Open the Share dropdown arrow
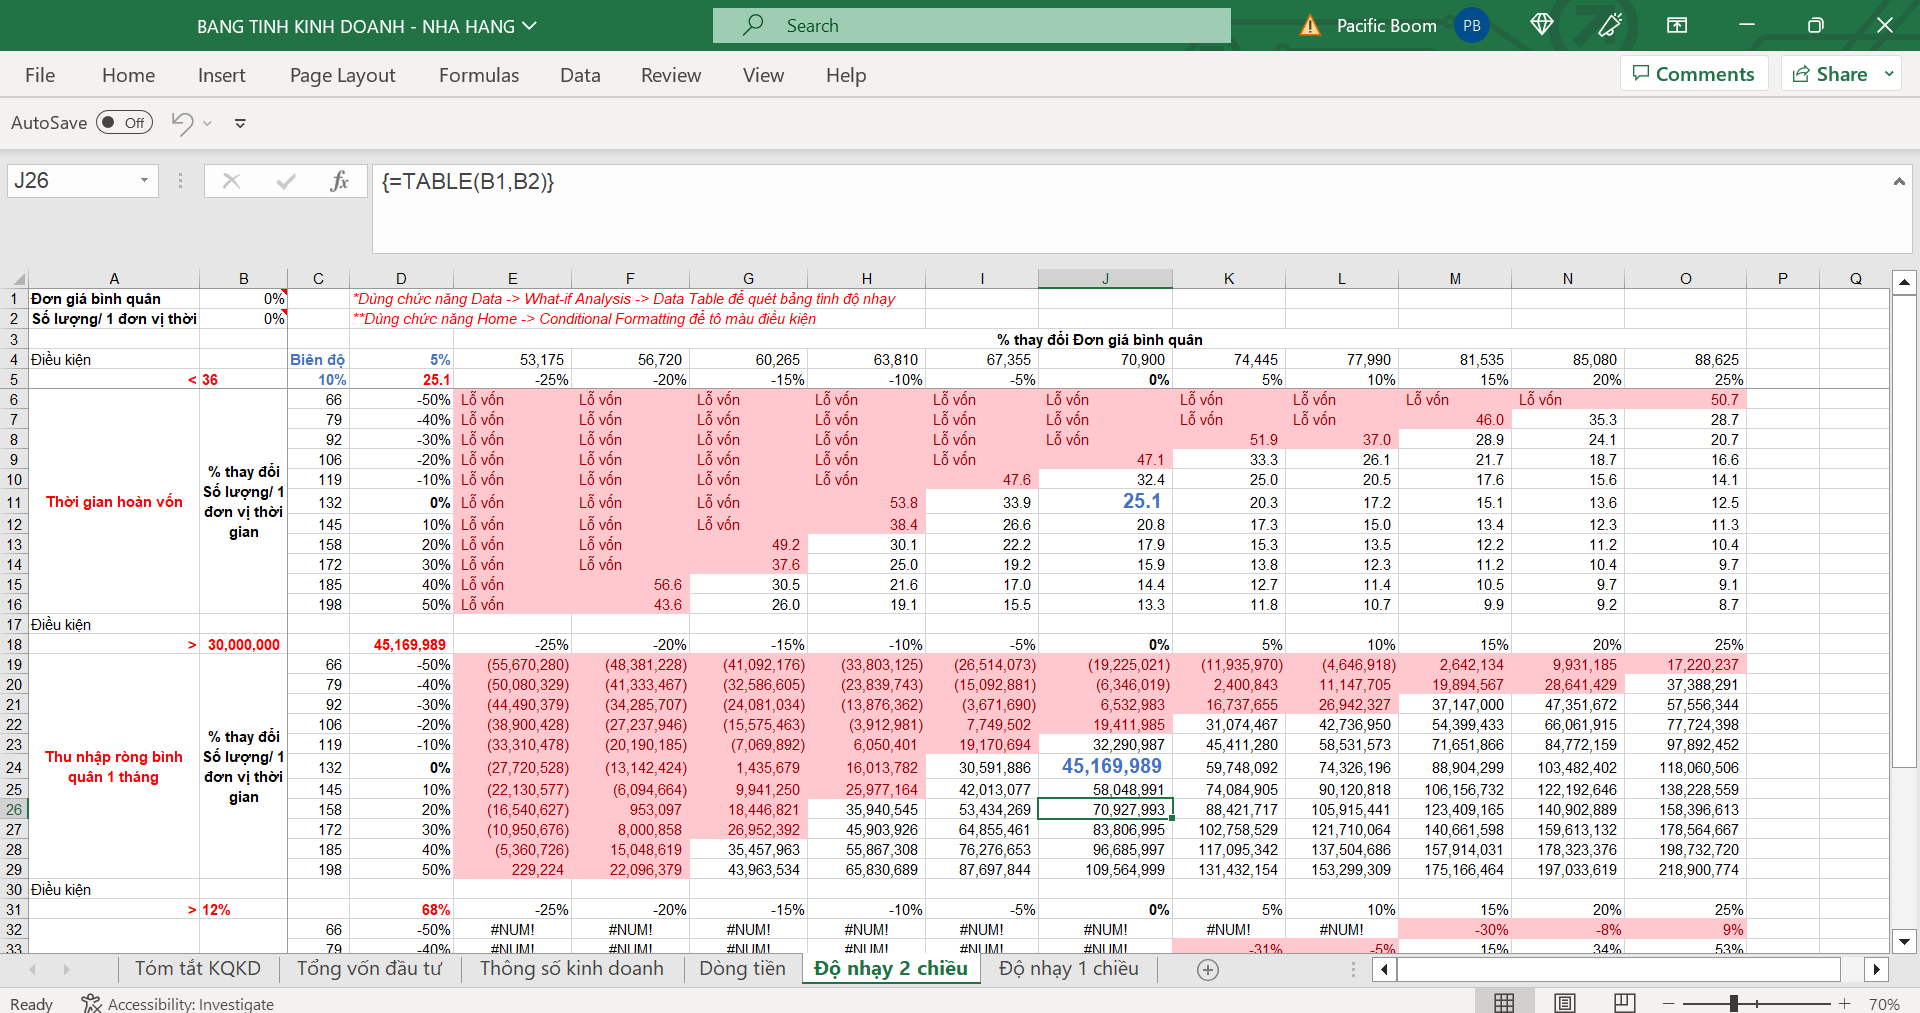This screenshot has width=1920, height=1013. (1889, 74)
